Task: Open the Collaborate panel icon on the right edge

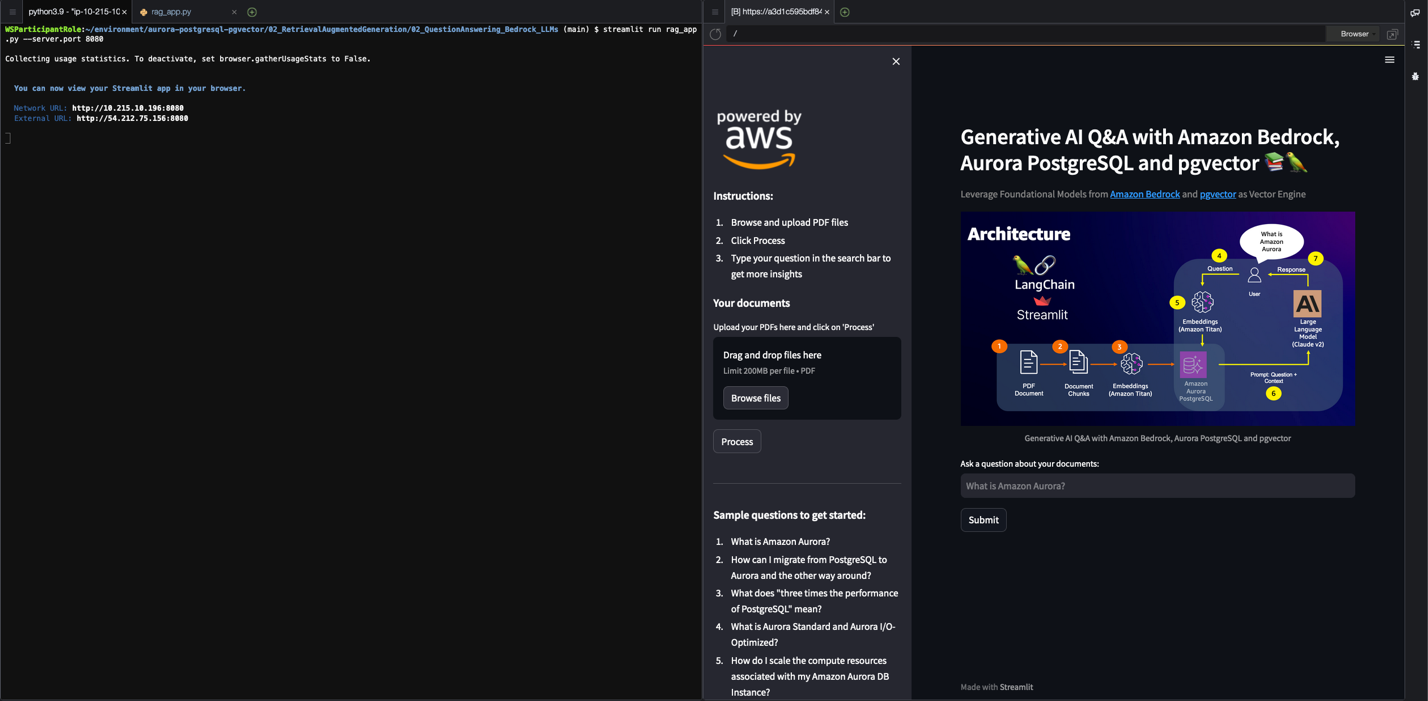Action: [x=1416, y=12]
